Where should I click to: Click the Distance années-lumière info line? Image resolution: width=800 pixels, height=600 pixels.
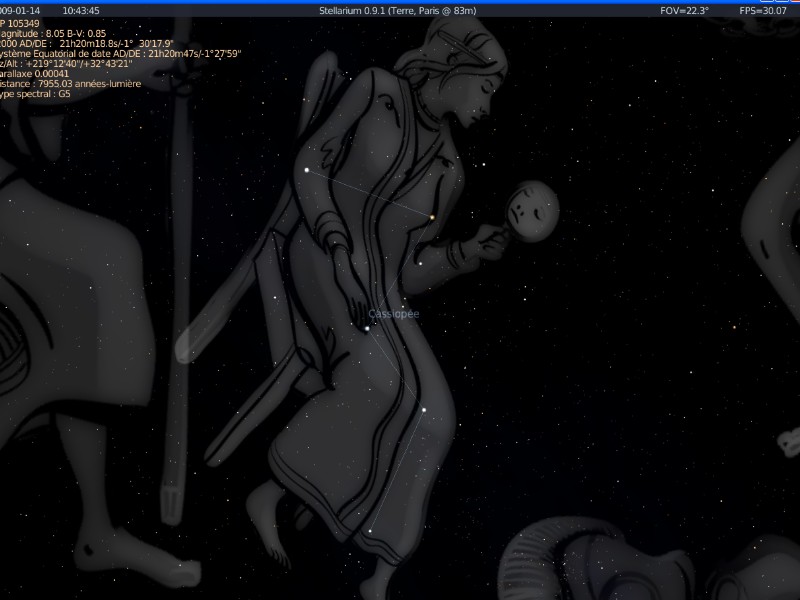70,84
